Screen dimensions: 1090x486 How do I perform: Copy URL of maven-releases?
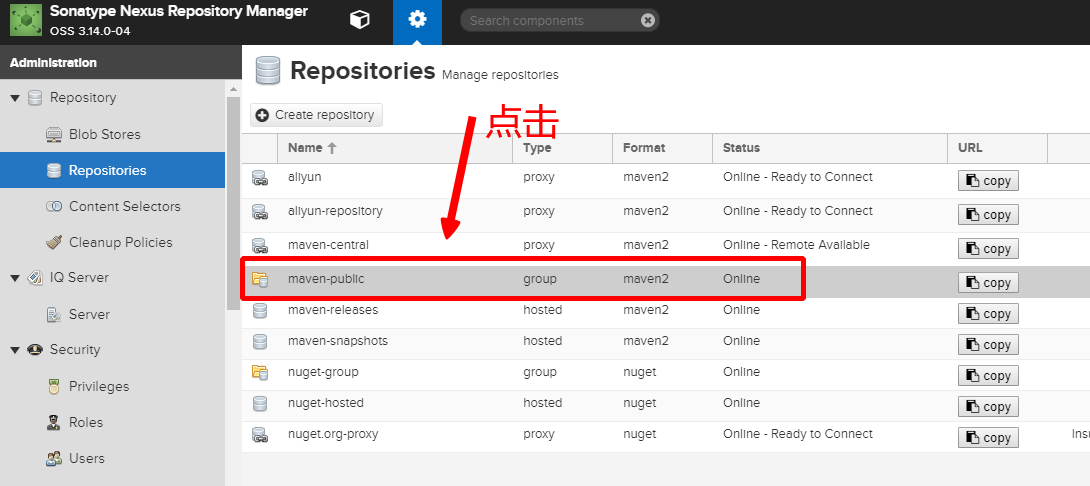[989, 314]
